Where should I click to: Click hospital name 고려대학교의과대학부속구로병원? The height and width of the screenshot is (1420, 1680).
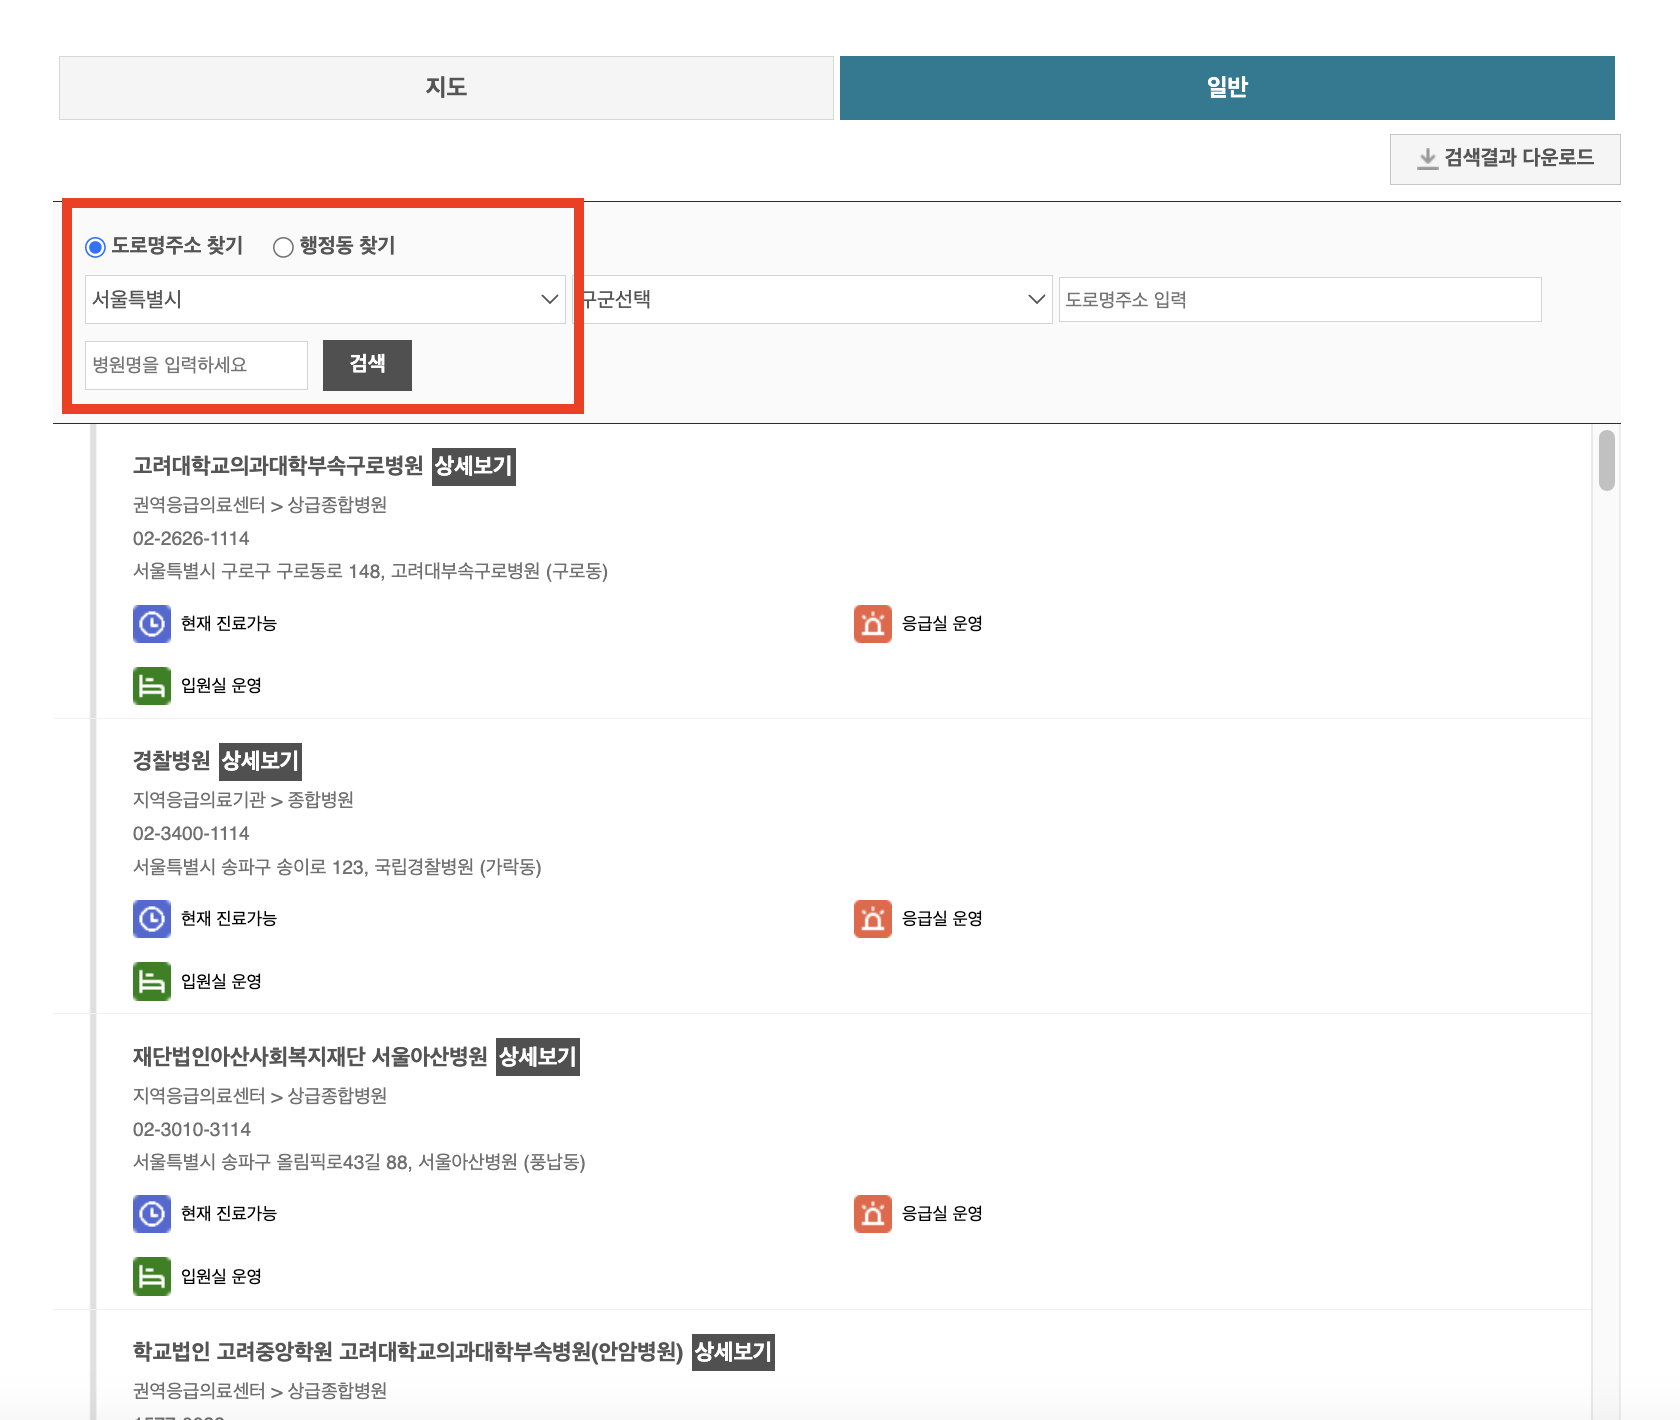click(x=278, y=466)
